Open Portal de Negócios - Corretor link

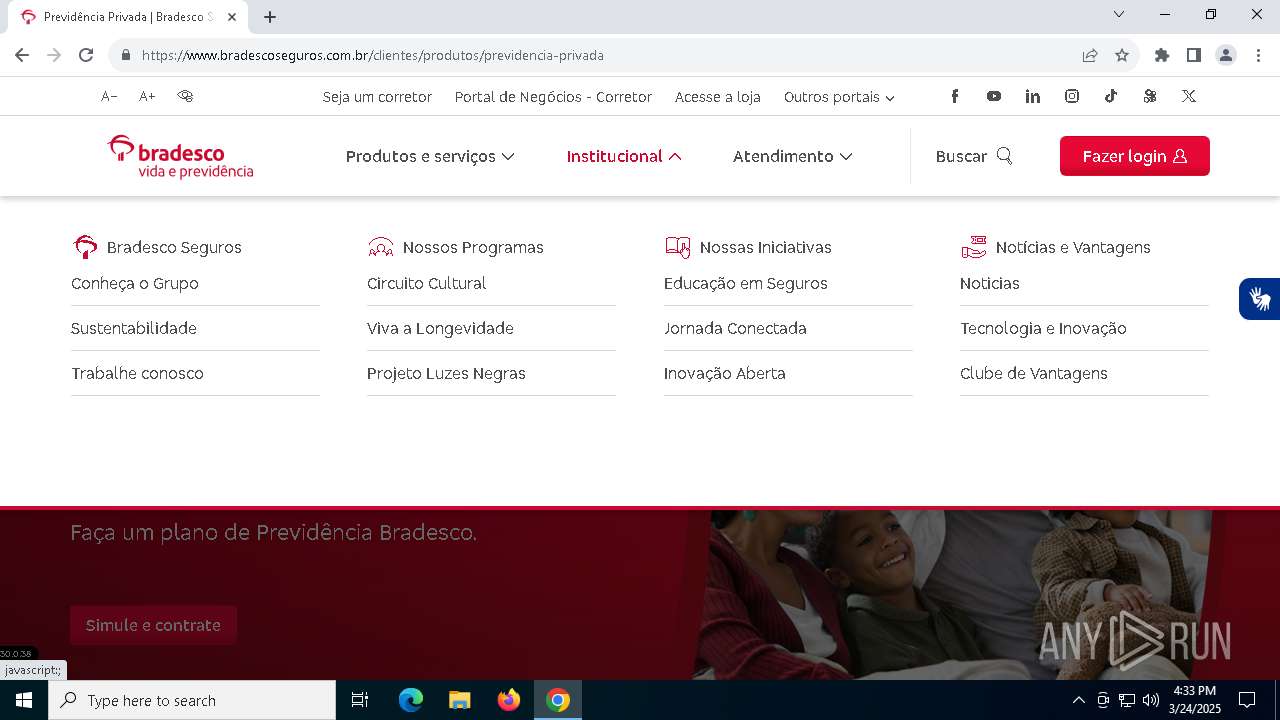553,97
